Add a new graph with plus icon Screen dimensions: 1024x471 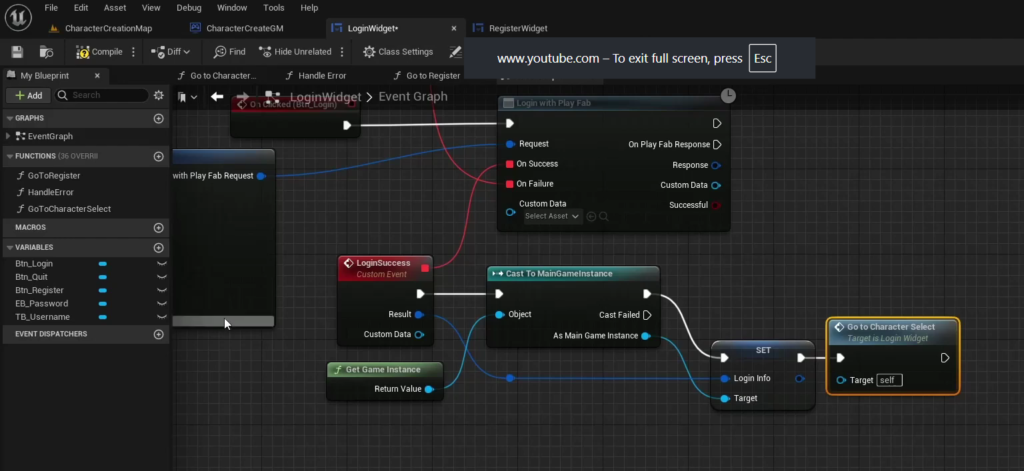pyautogui.click(x=158, y=118)
